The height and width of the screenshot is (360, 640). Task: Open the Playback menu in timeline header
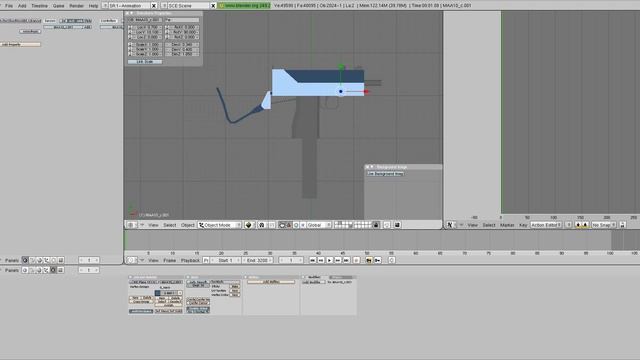tap(190, 260)
